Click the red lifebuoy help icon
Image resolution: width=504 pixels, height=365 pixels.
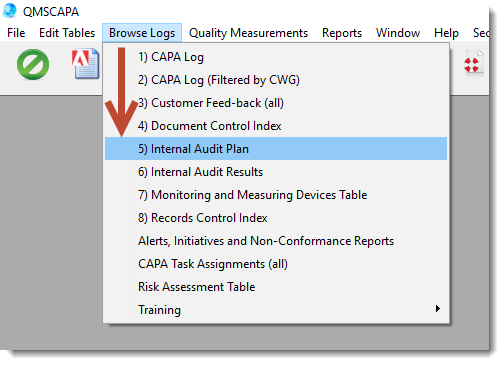click(473, 63)
